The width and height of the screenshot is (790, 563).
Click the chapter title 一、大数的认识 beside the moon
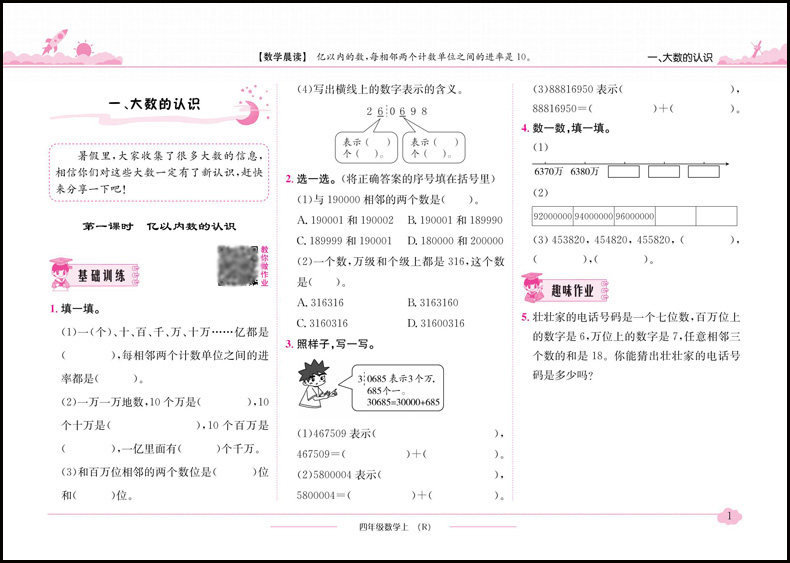pyautogui.click(x=154, y=105)
